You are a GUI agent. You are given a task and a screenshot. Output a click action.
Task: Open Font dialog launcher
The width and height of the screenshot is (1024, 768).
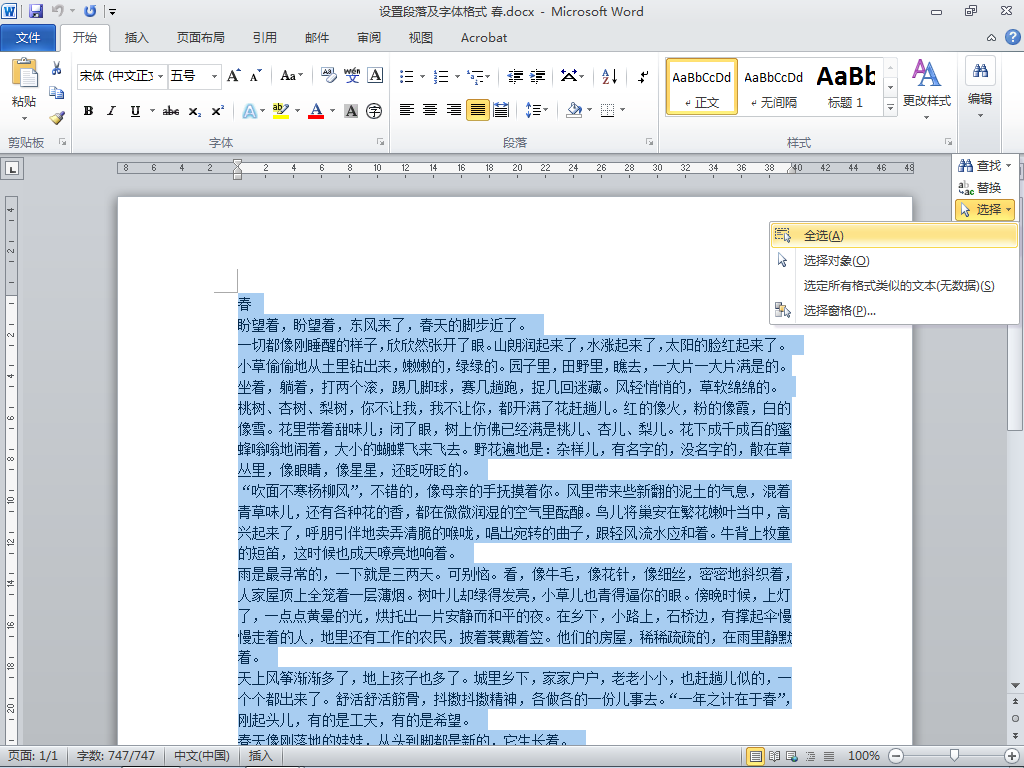coord(380,142)
